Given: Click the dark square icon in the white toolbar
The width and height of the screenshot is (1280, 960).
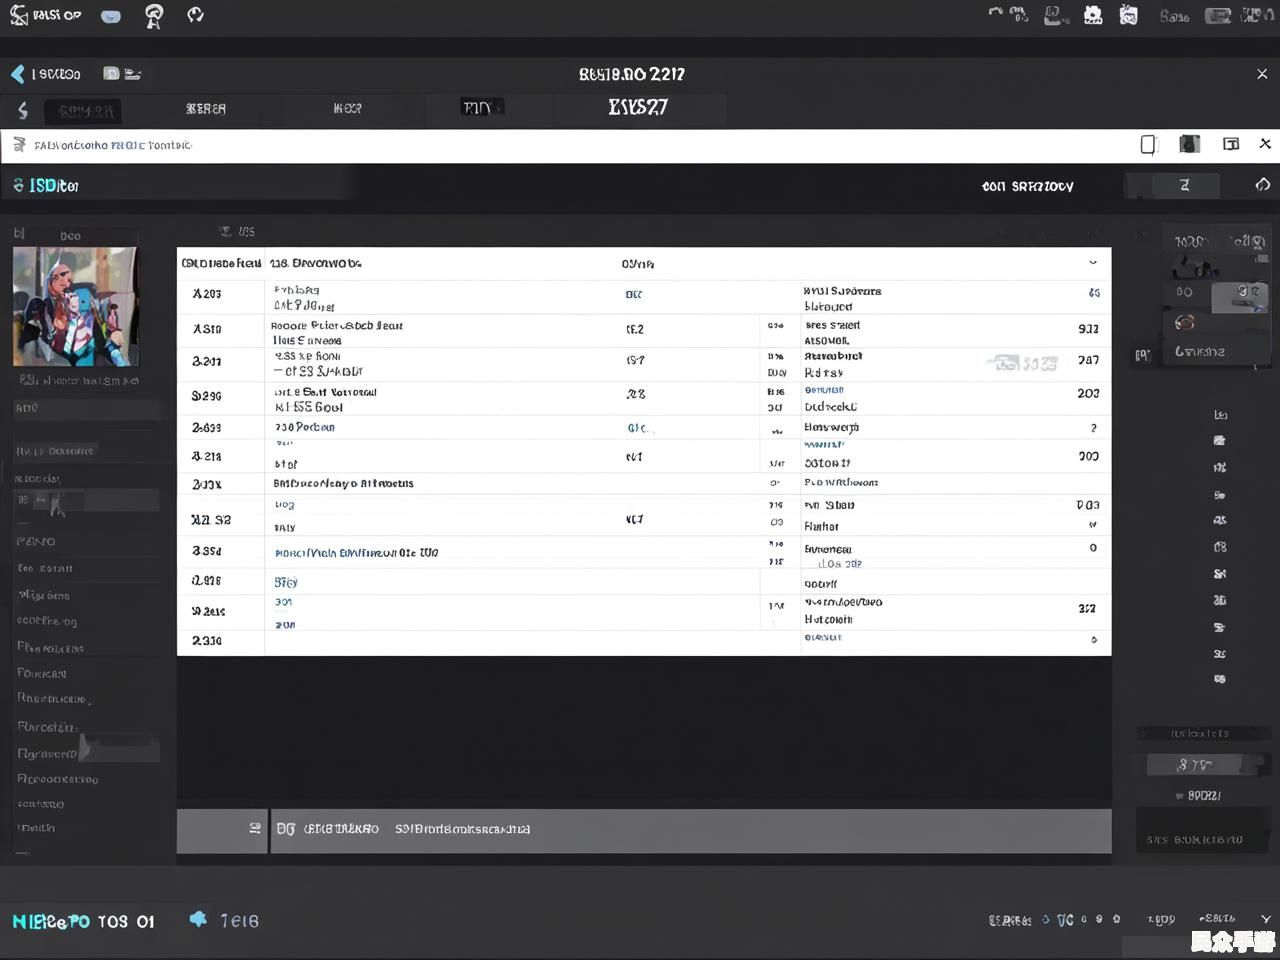Looking at the screenshot, I should 1189,145.
